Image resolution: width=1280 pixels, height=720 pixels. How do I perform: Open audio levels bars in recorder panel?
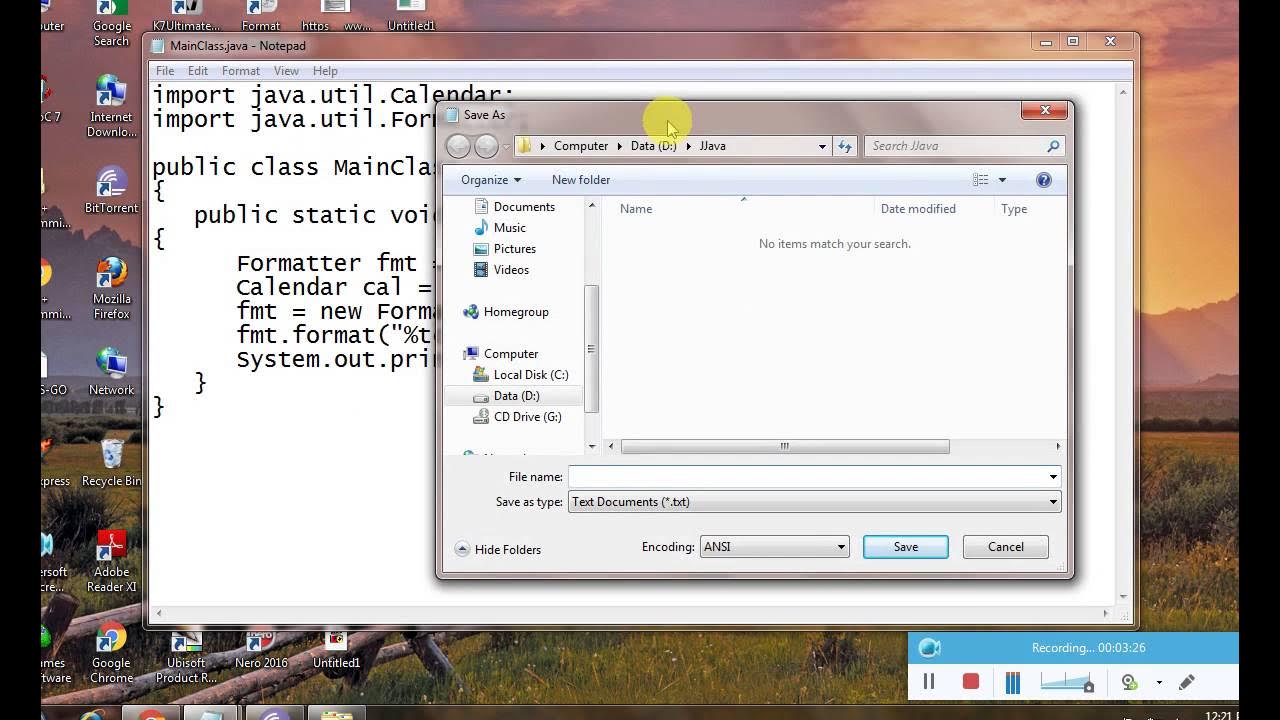click(x=1012, y=682)
